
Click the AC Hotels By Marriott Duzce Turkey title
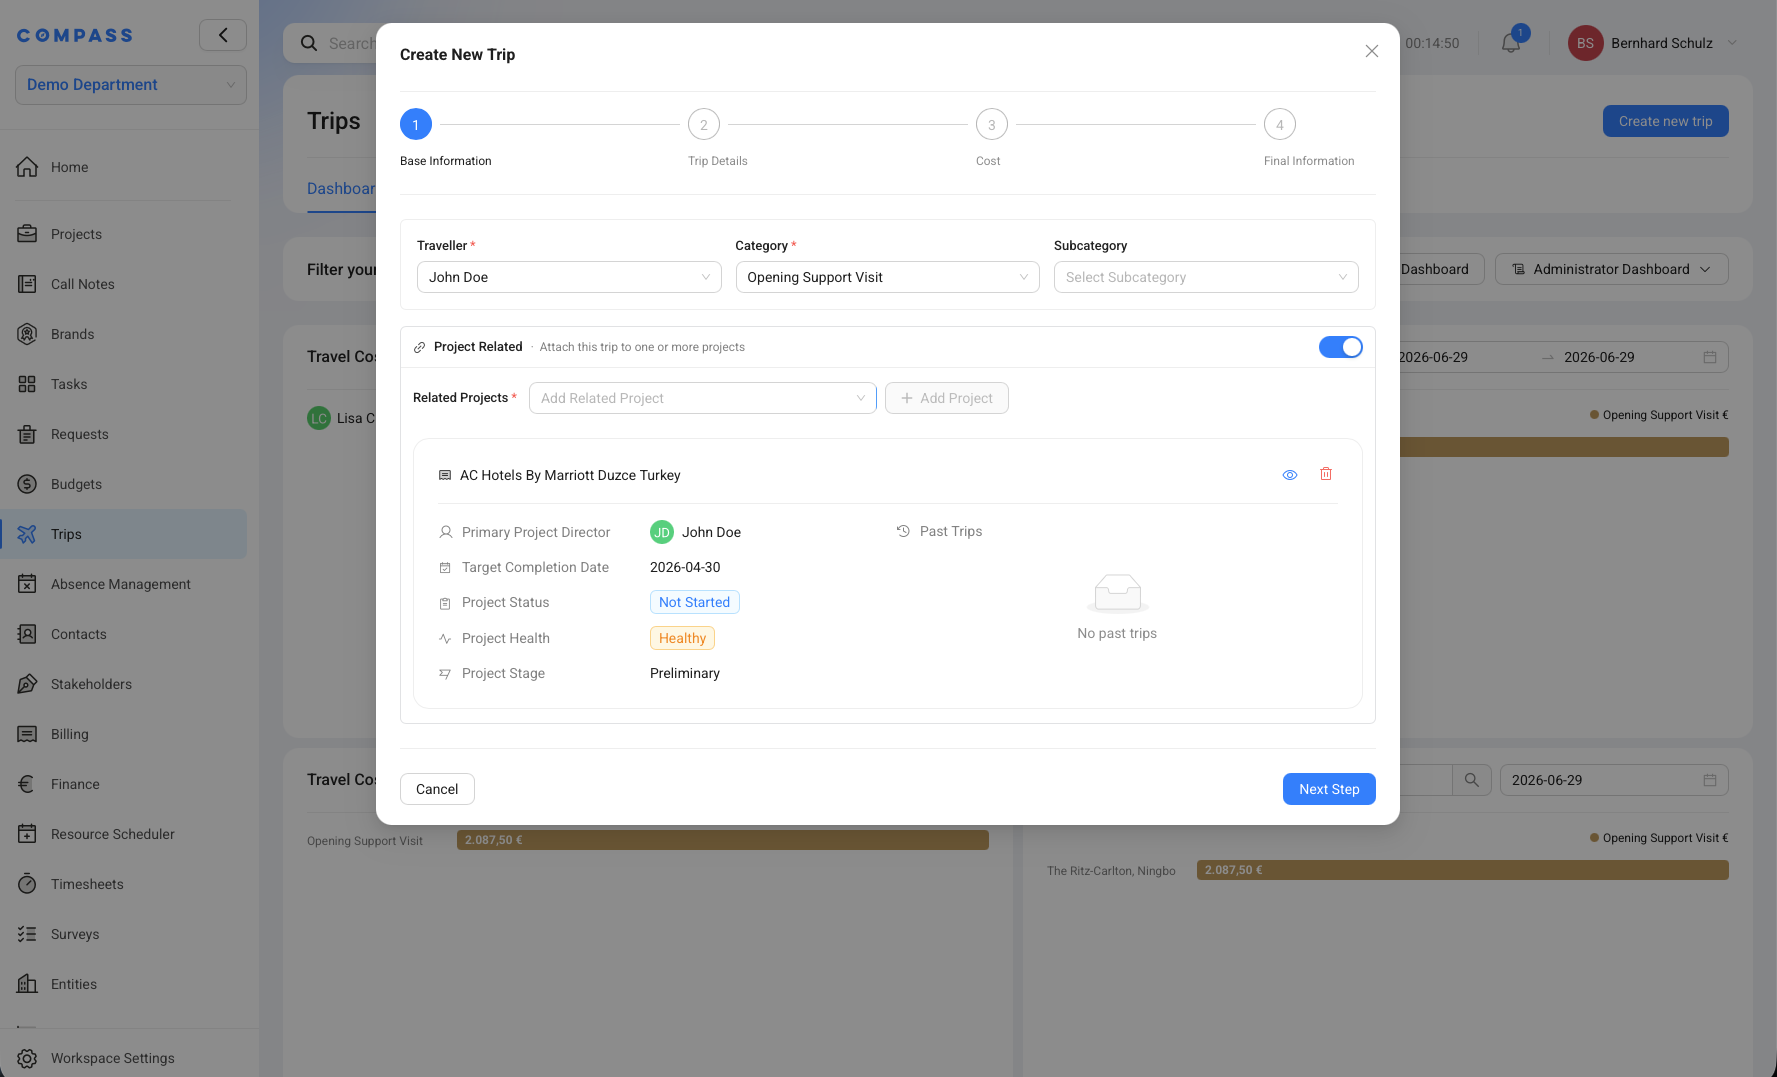point(570,475)
